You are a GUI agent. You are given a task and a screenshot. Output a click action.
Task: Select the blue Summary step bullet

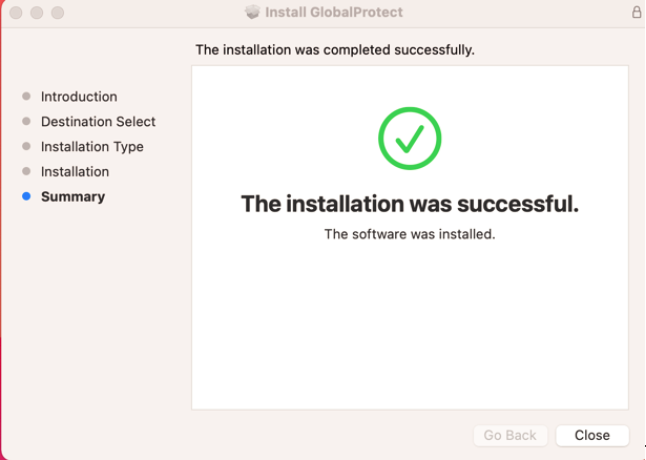[26, 196]
